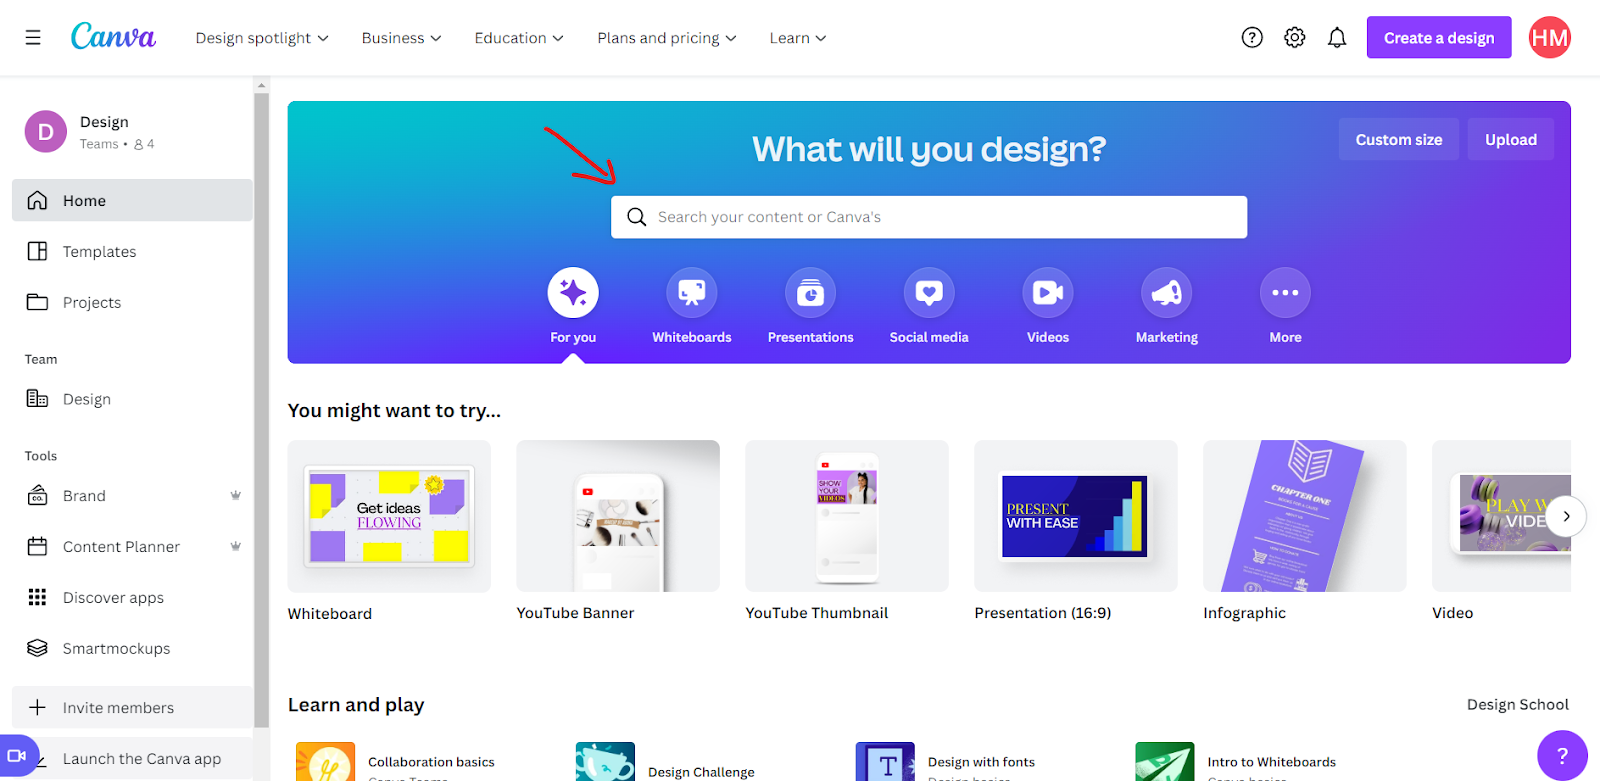The image size is (1600, 781).
Task: Open the Infographic thumbnail
Action: (x=1305, y=516)
